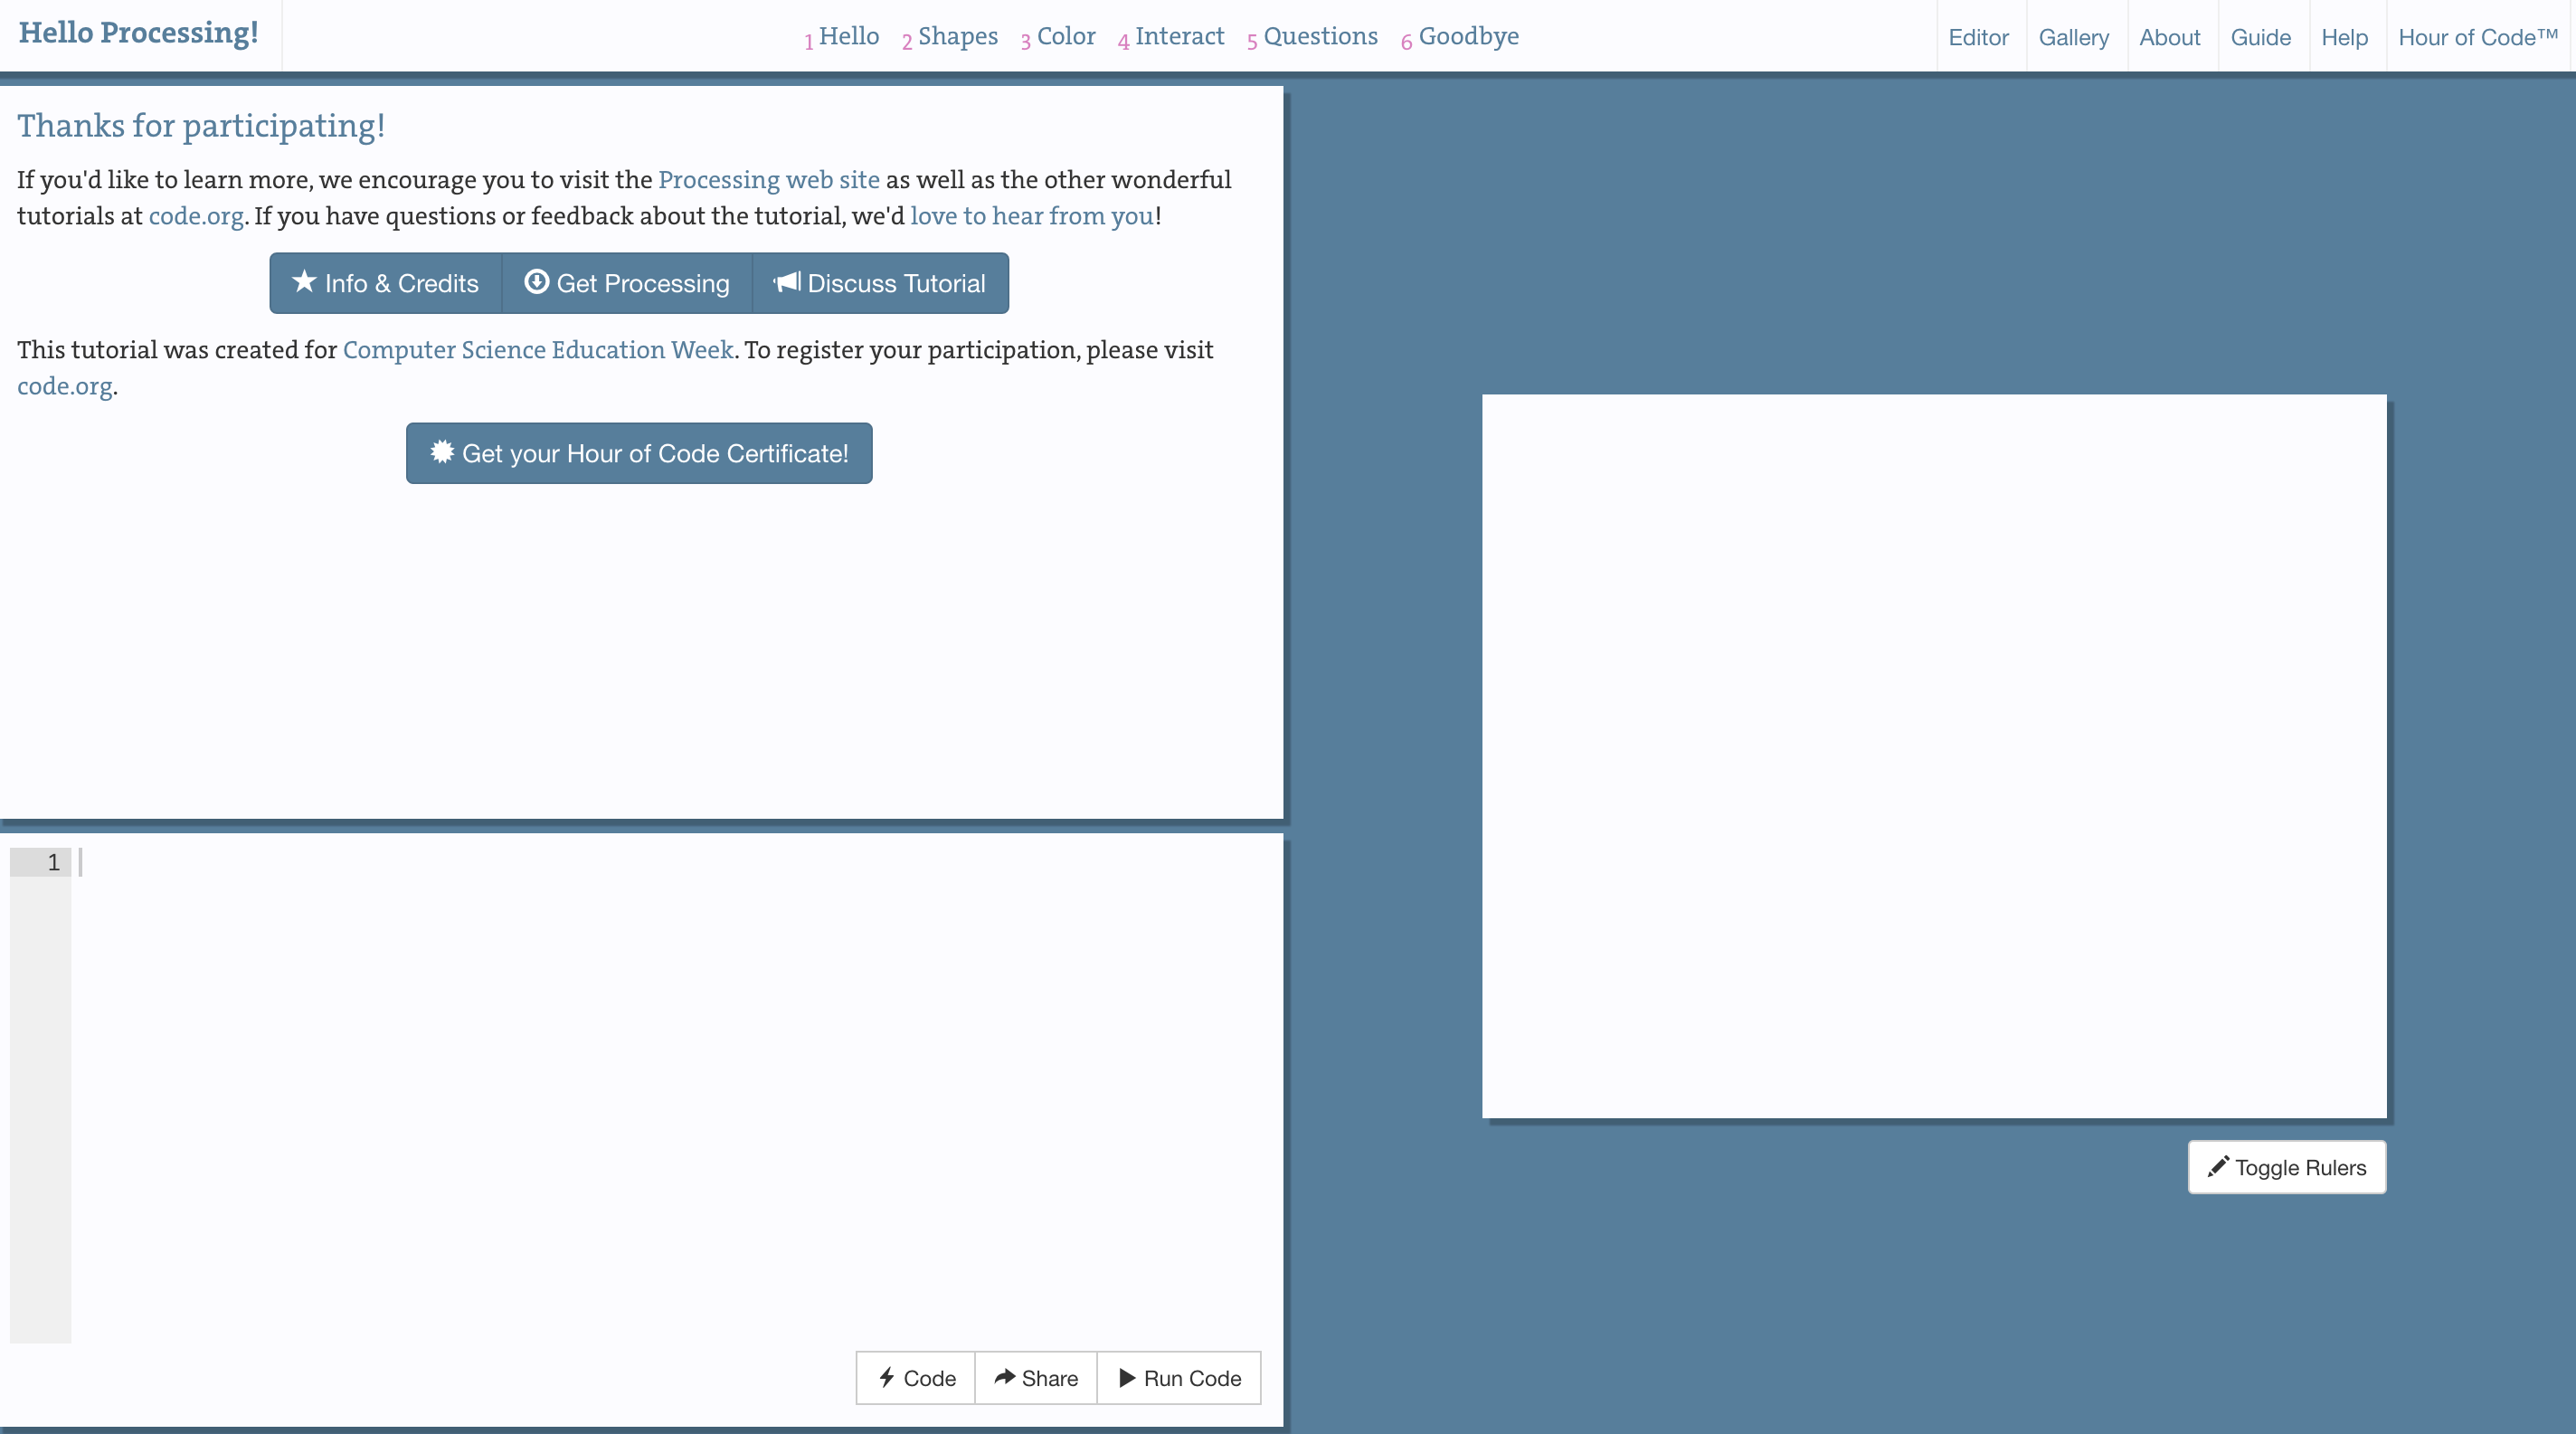
Task: Open the Editor from top navigation
Action: coord(1977,38)
